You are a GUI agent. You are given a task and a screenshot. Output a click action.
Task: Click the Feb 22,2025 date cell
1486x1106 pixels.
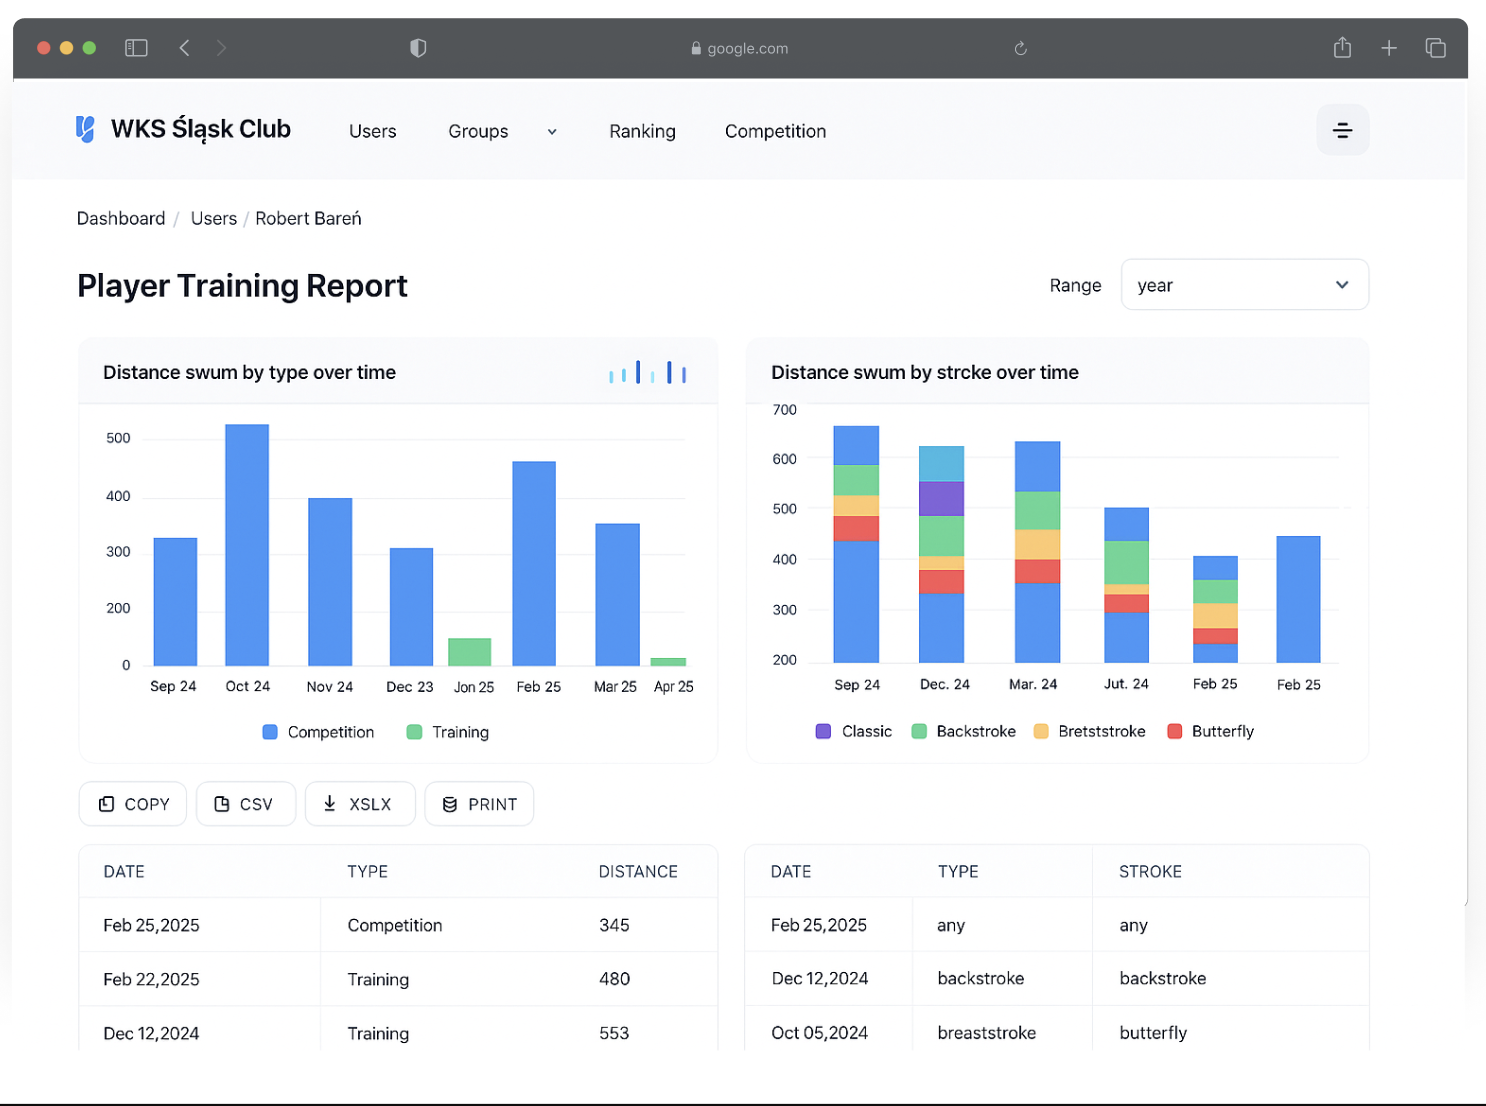pos(151,979)
